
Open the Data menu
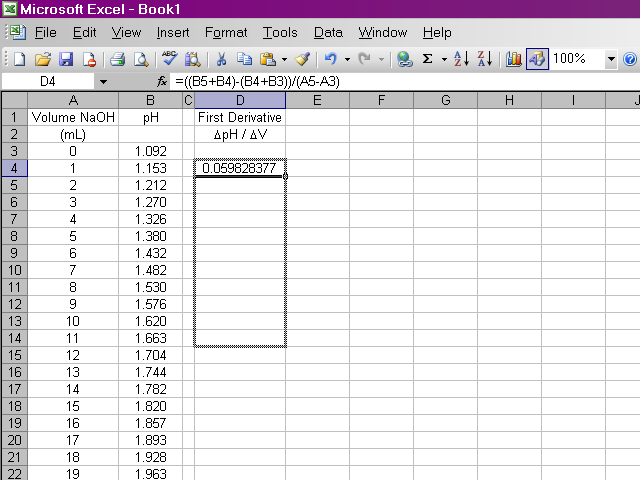tap(328, 33)
